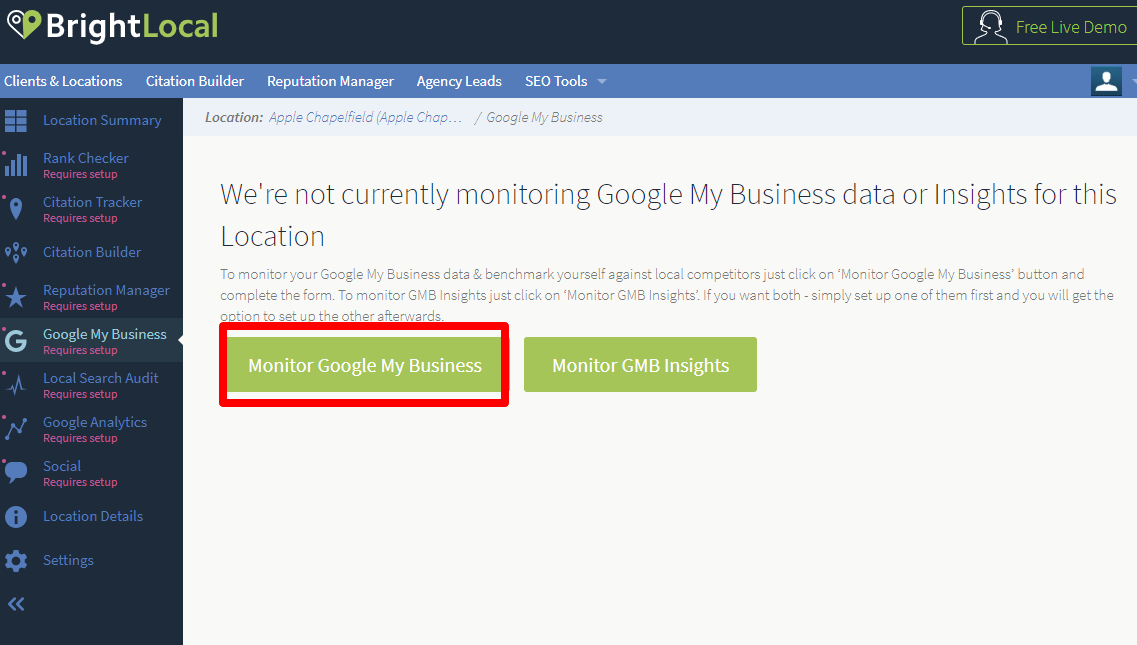Click 'Requires setup' under Rank Checker
Viewport: 1137px width, 645px height.
(80, 174)
